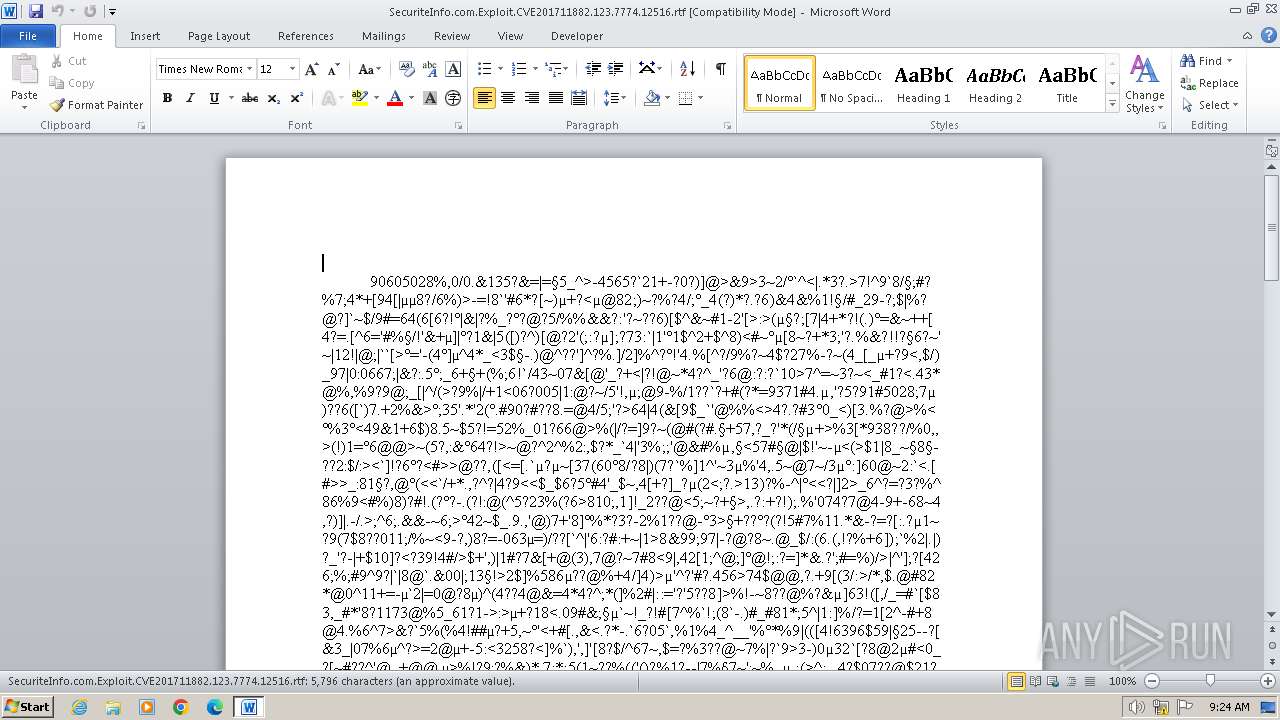
Task: Center align the text
Action: [508, 98]
